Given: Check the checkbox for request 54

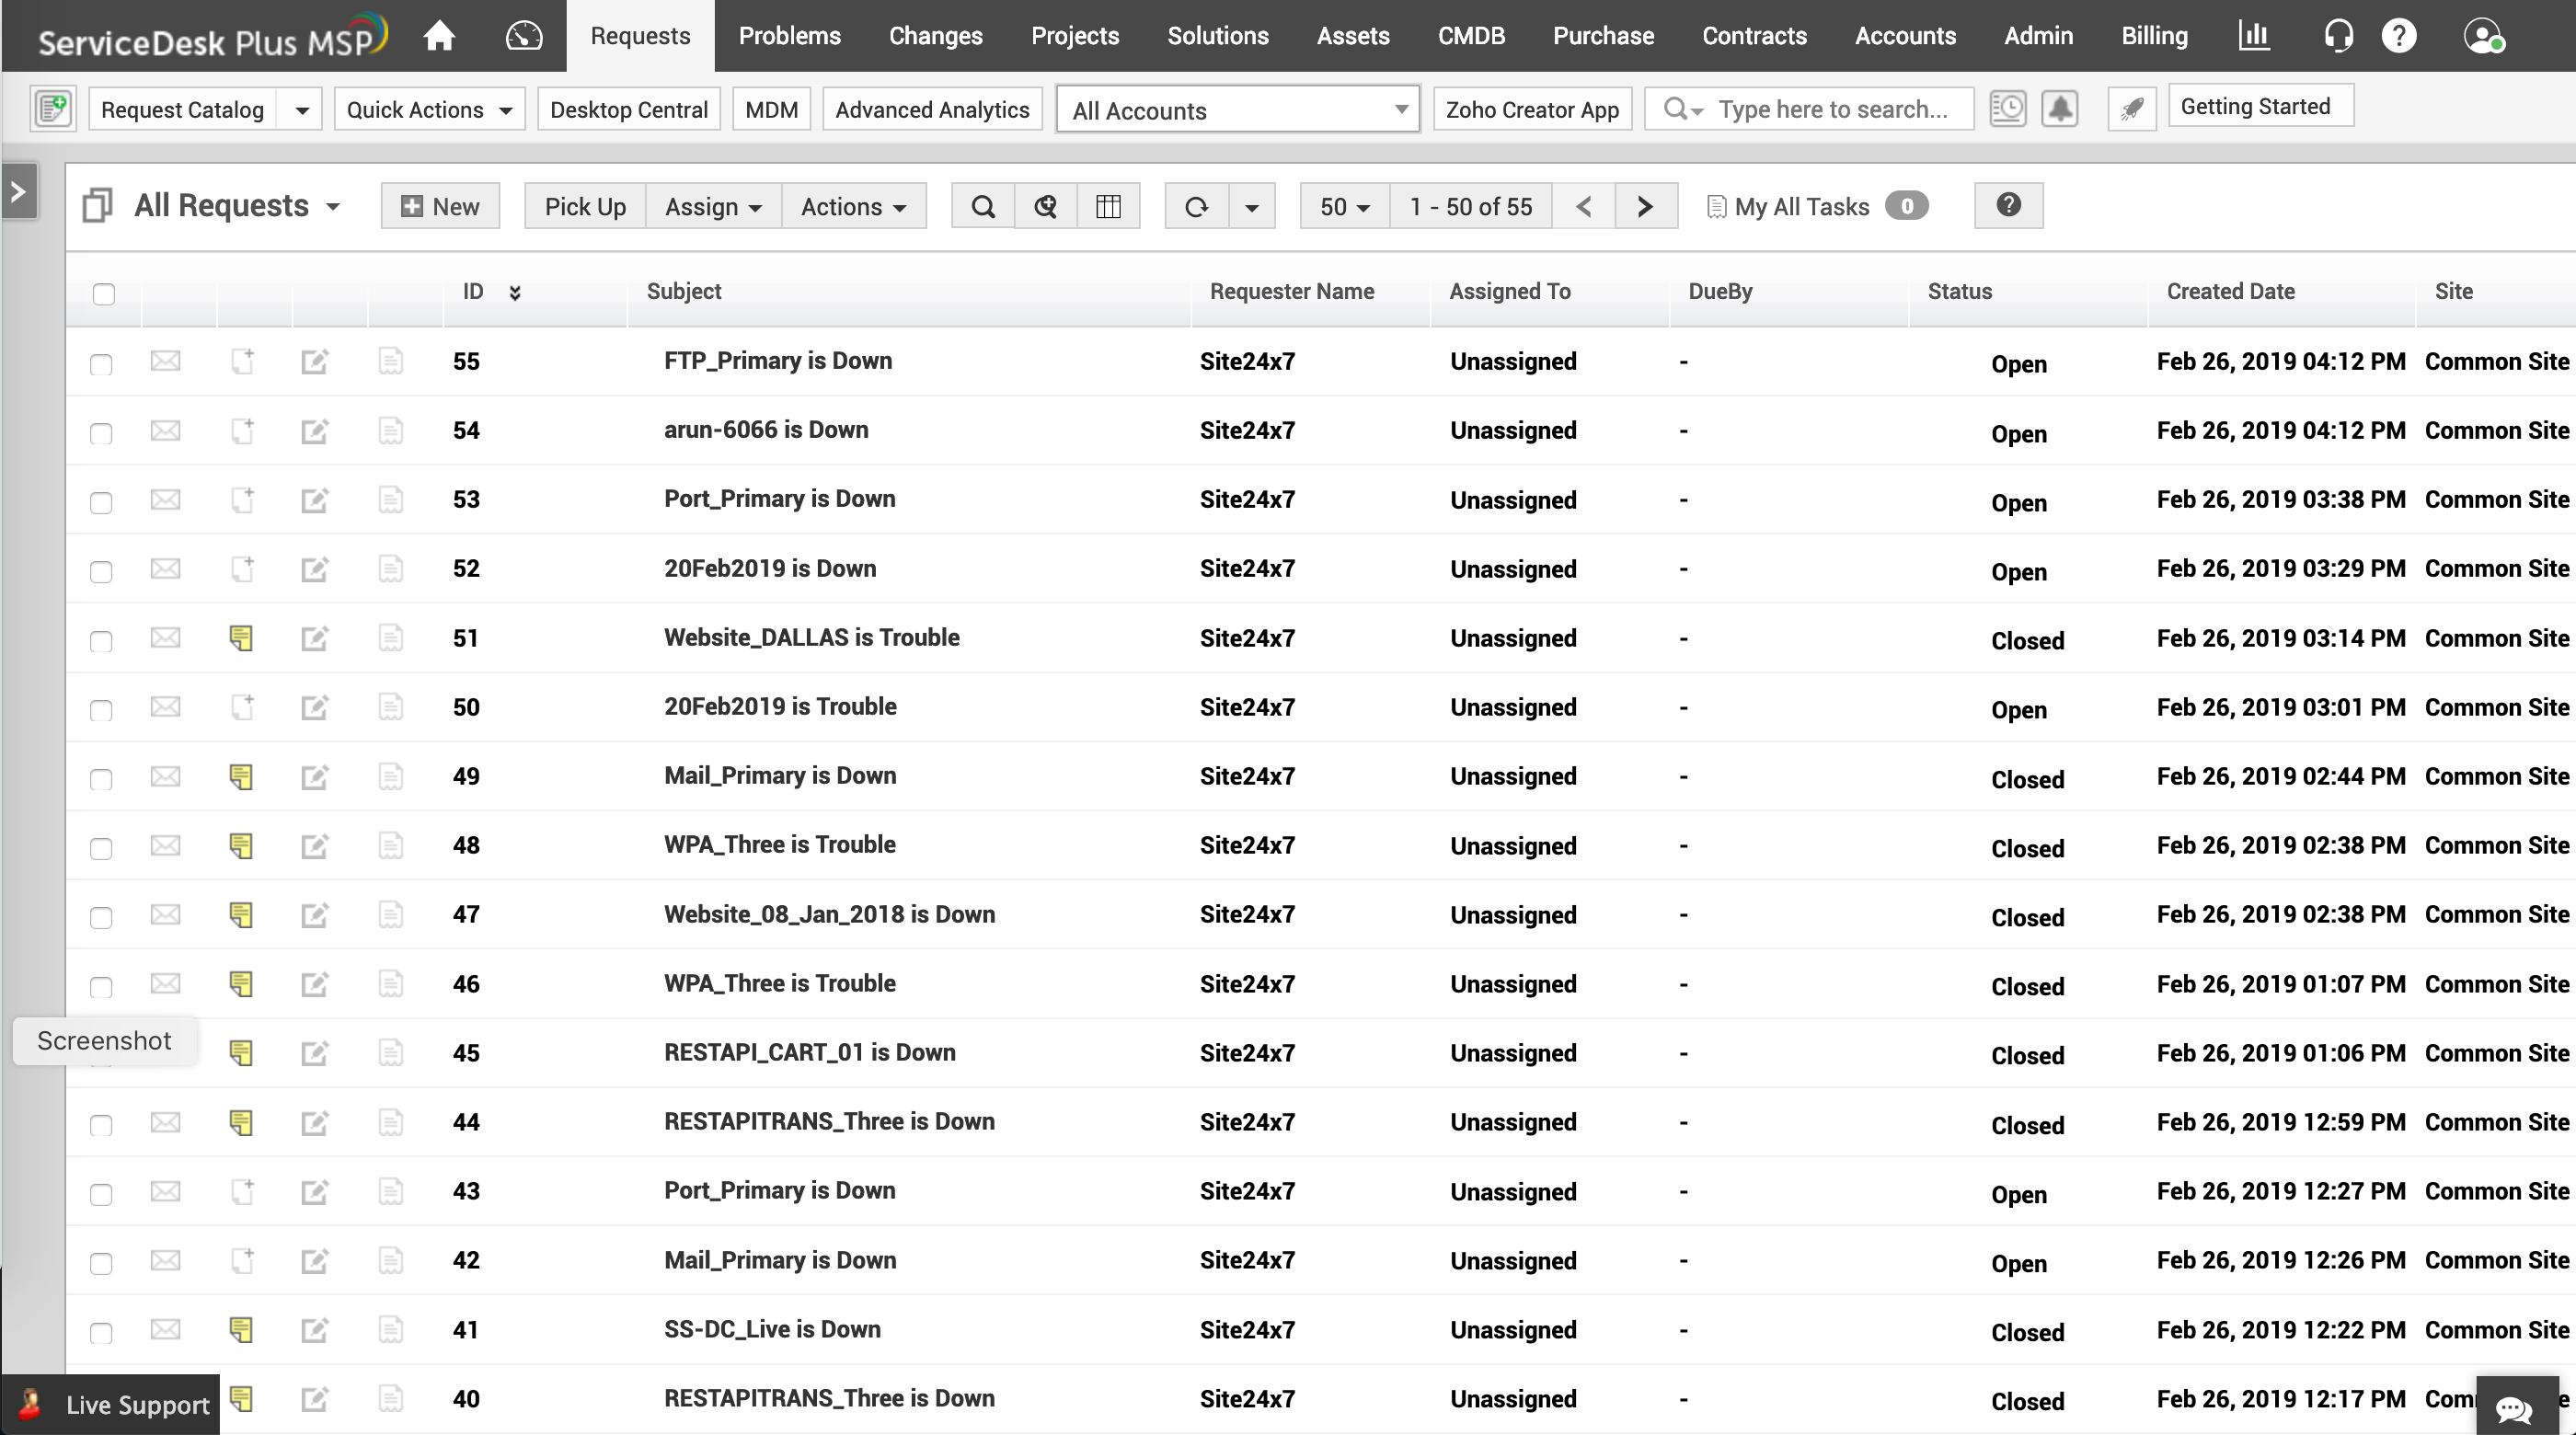Looking at the screenshot, I should [101, 433].
